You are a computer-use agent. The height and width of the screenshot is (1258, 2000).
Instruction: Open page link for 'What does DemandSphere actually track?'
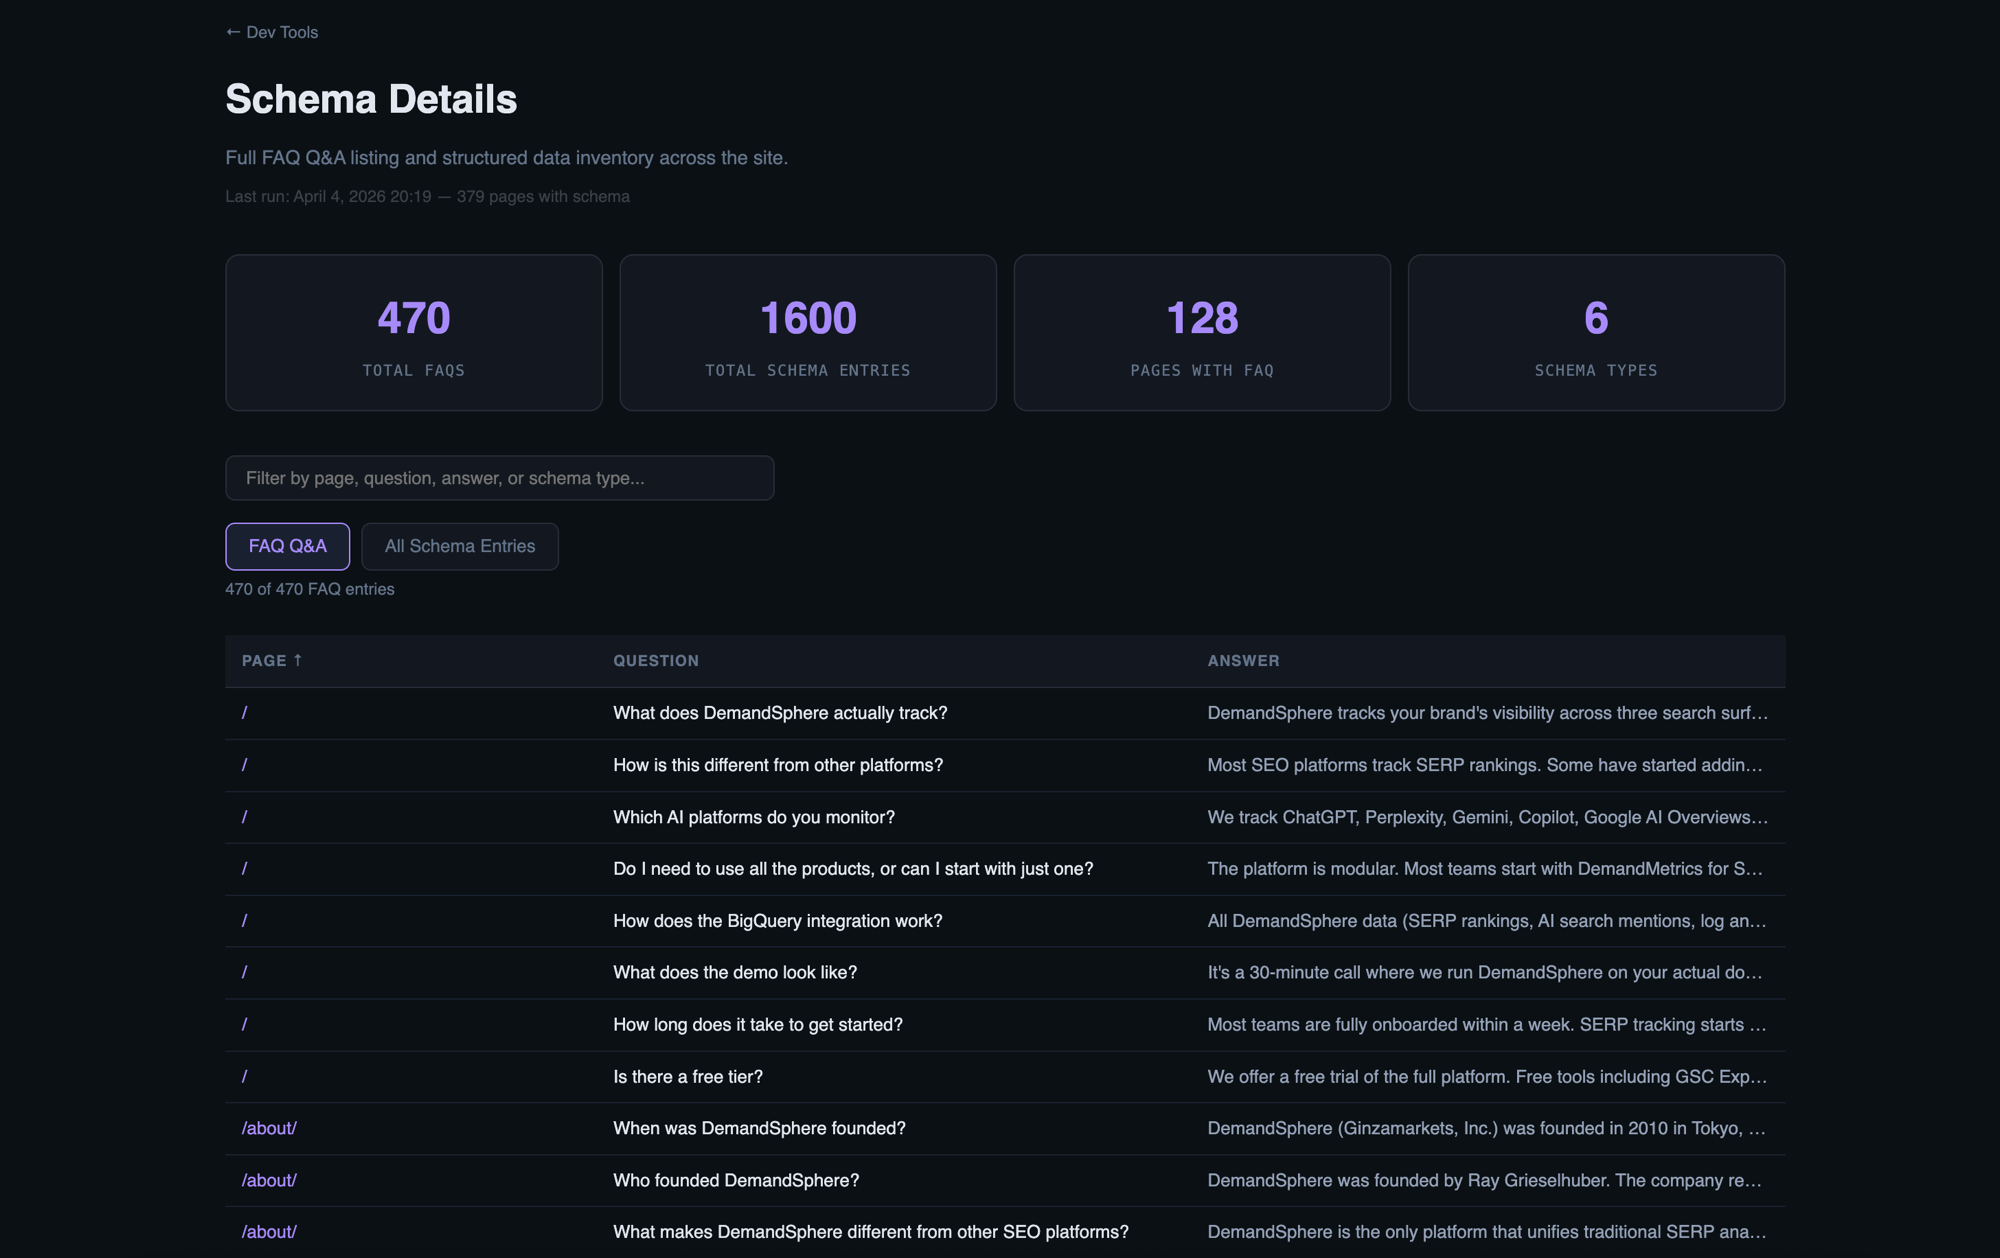(x=244, y=713)
